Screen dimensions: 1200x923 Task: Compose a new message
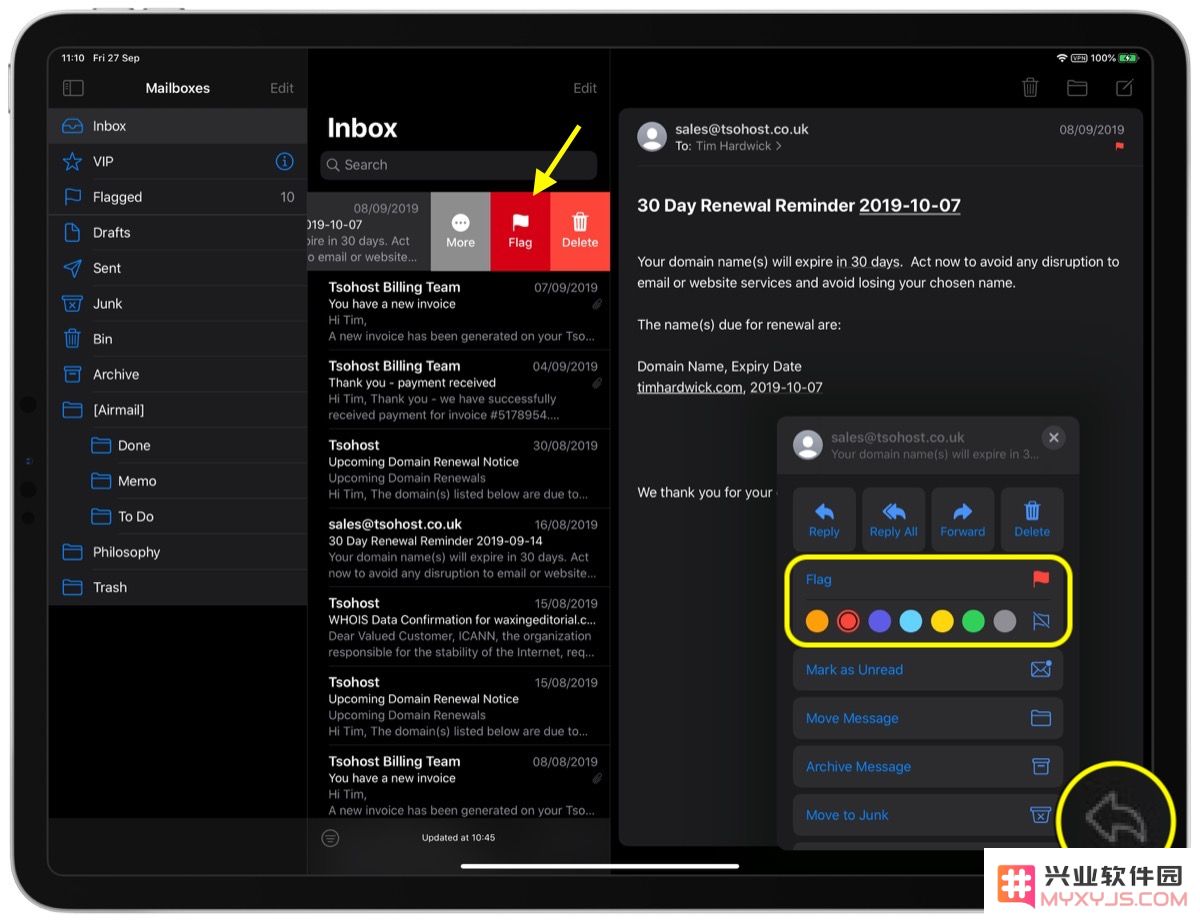pyautogui.click(x=1124, y=88)
